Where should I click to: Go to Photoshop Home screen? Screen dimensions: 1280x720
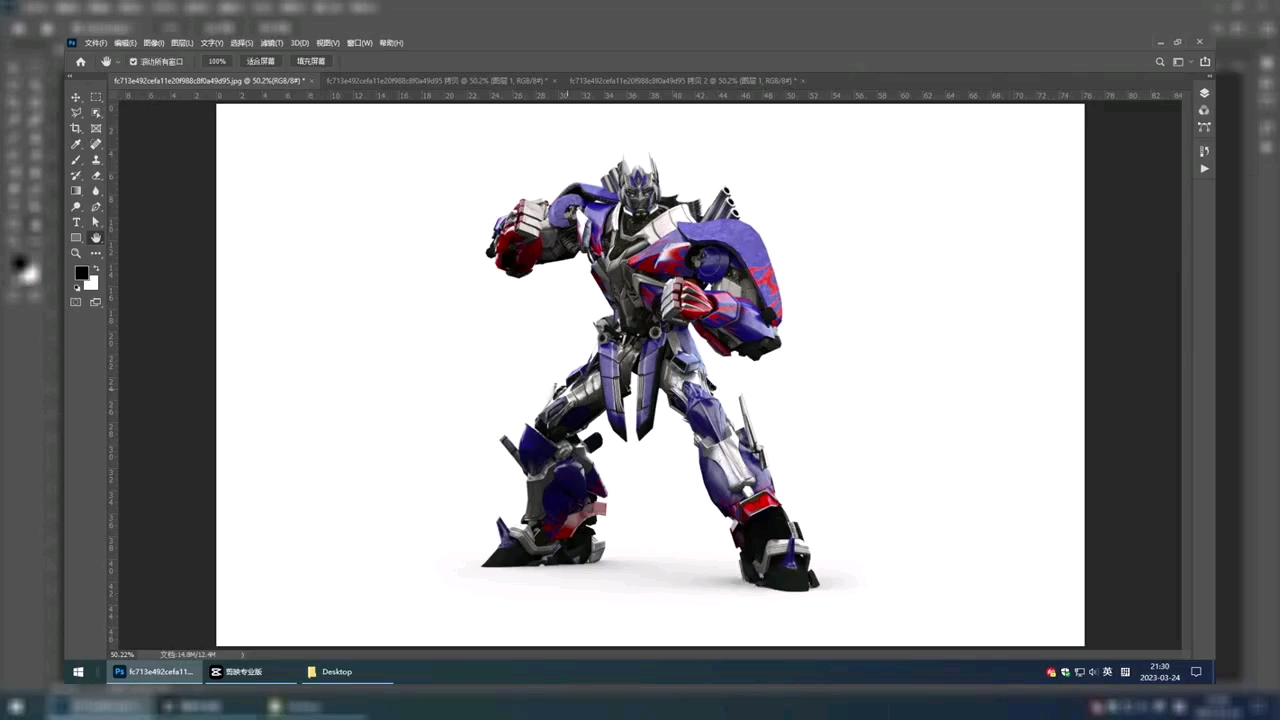[x=81, y=62]
